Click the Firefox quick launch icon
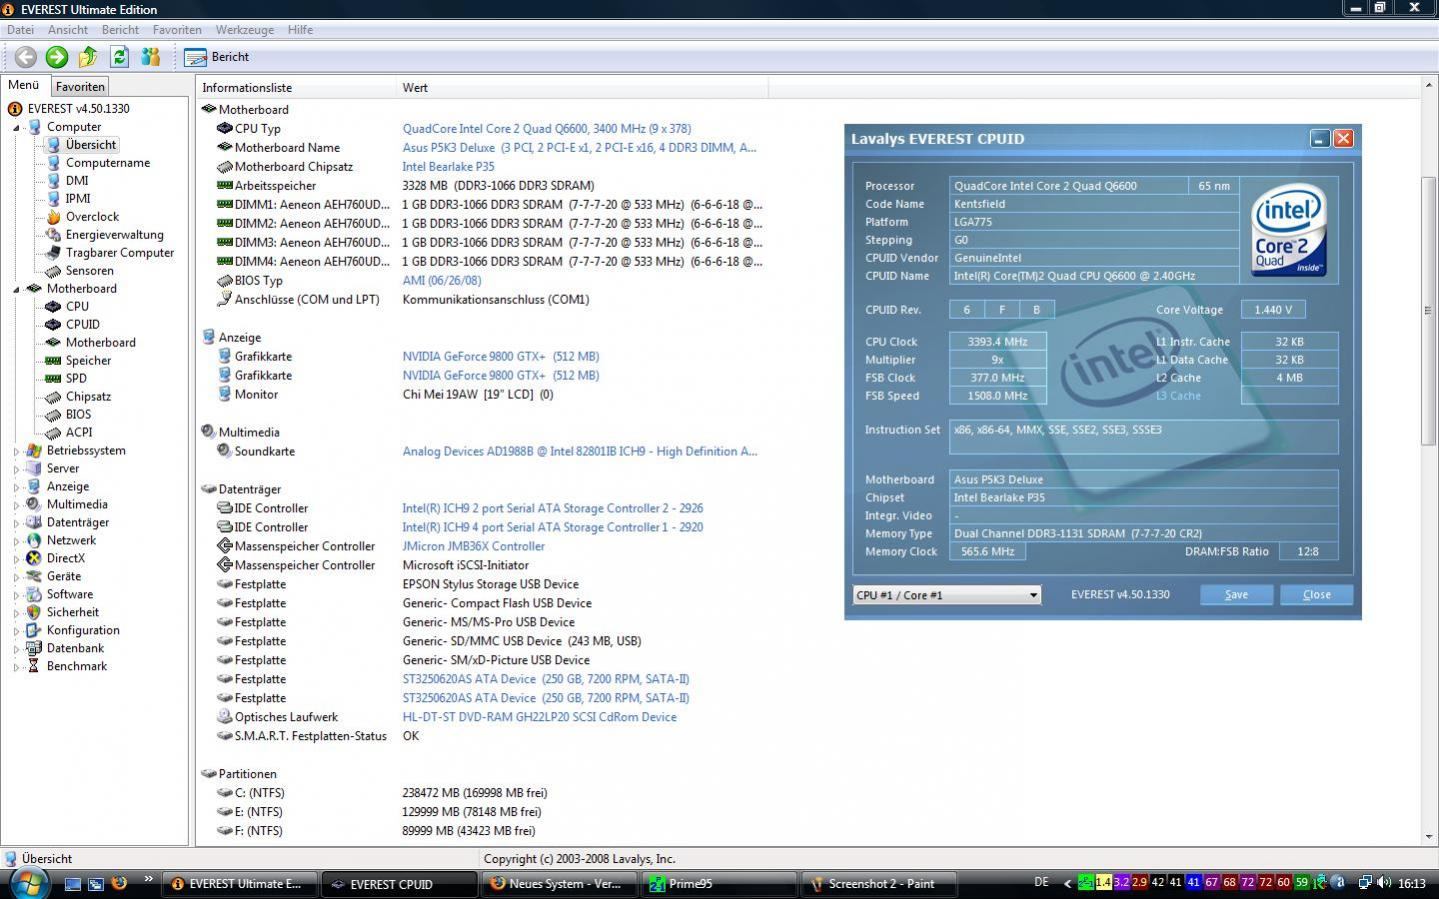The height and width of the screenshot is (899, 1439). tap(119, 884)
